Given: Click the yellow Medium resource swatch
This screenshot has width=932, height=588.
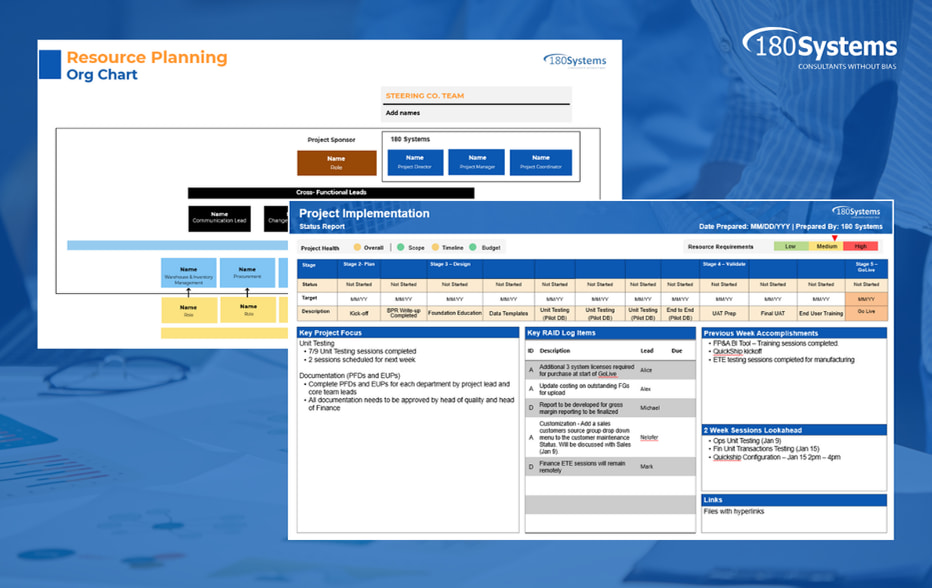Looking at the screenshot, I should (x=826, y=246).
